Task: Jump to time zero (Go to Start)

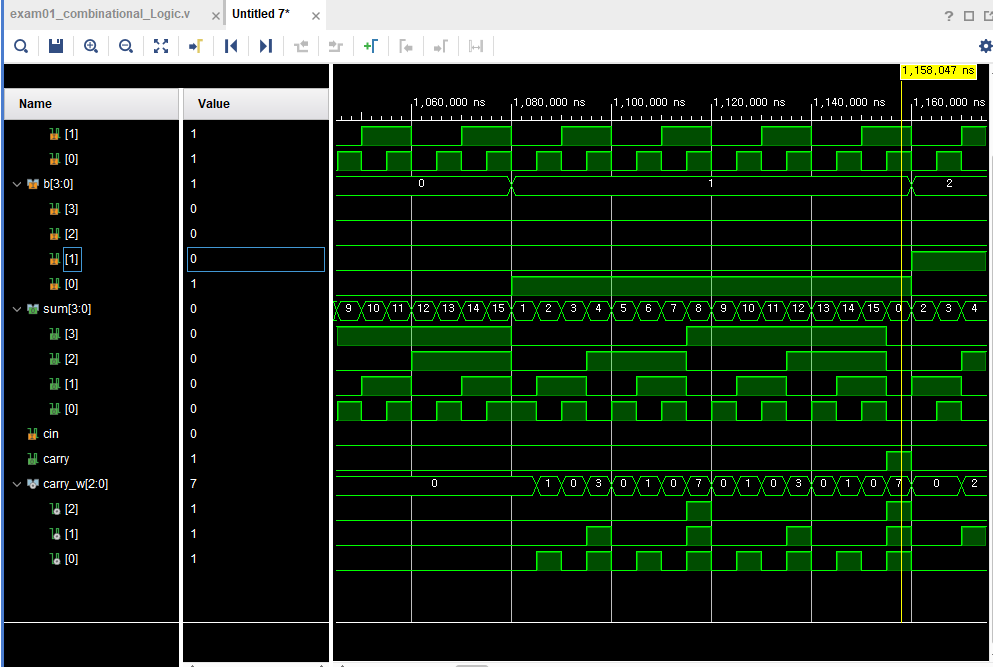Action: tap(231, 46)
